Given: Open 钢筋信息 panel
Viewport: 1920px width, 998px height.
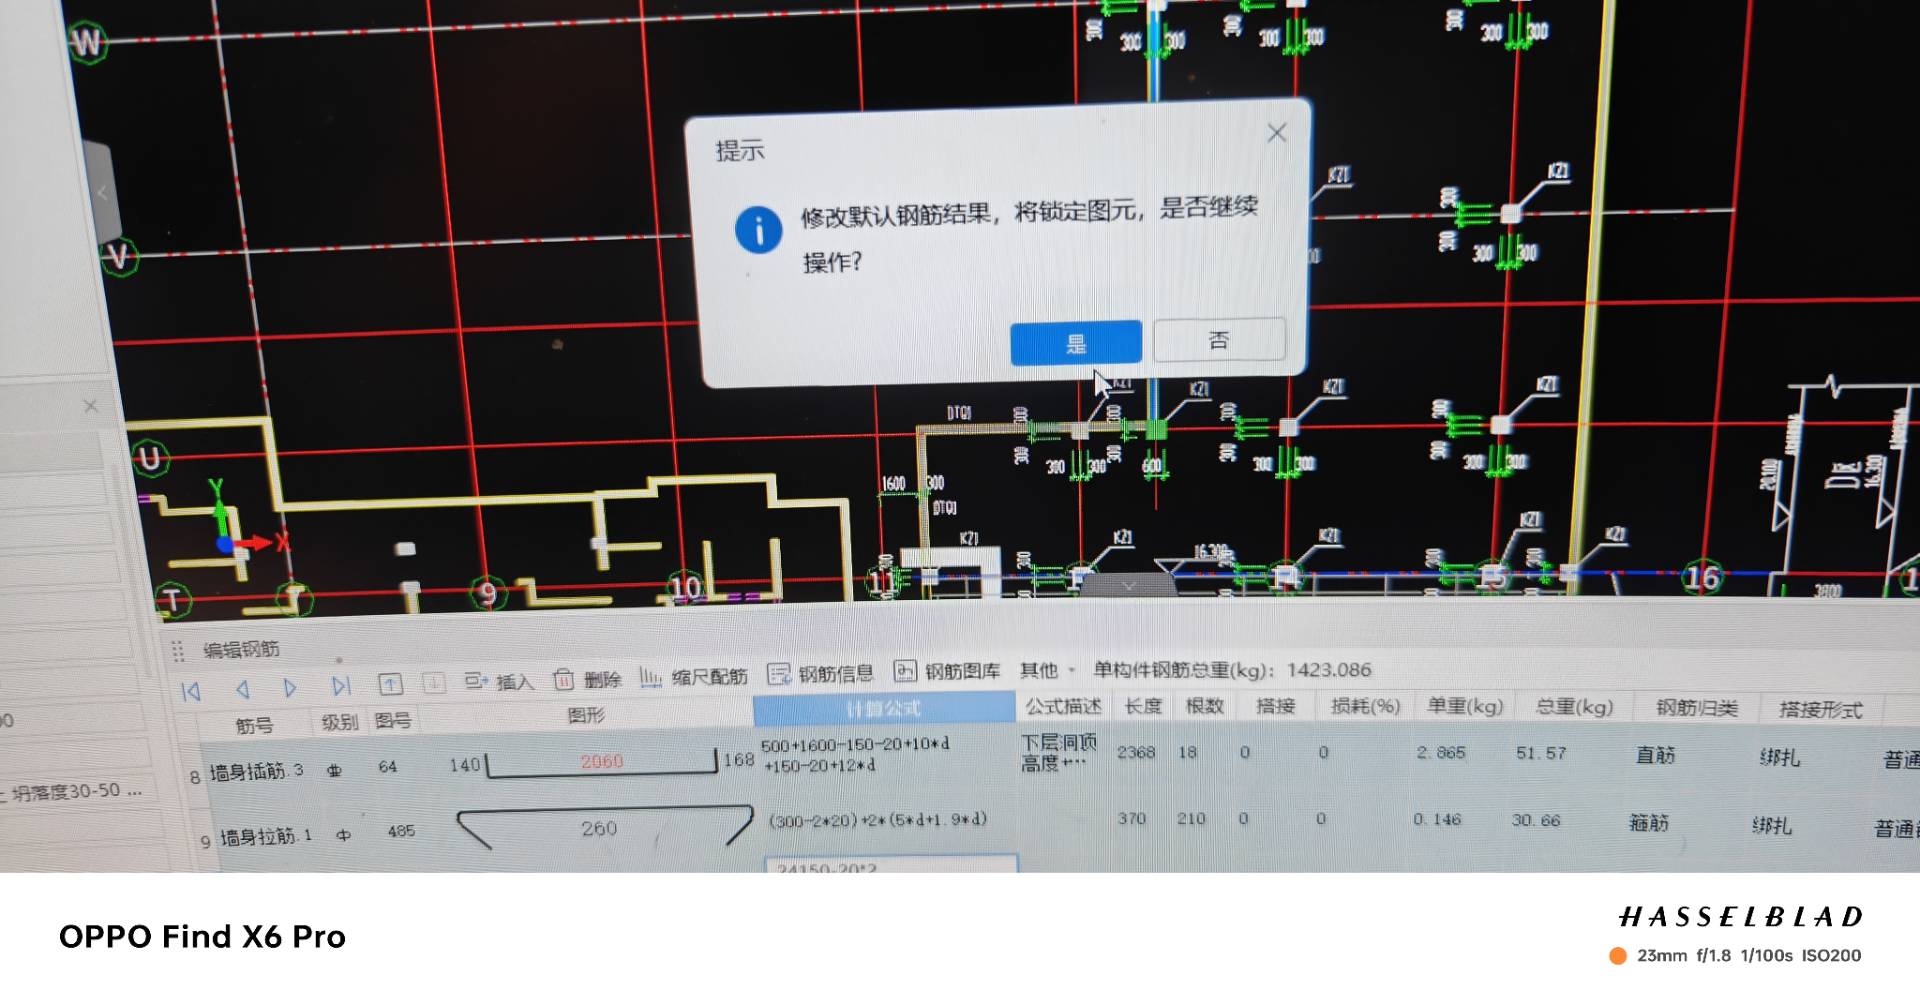Looking at the screenshot, I should coord(821,674).
